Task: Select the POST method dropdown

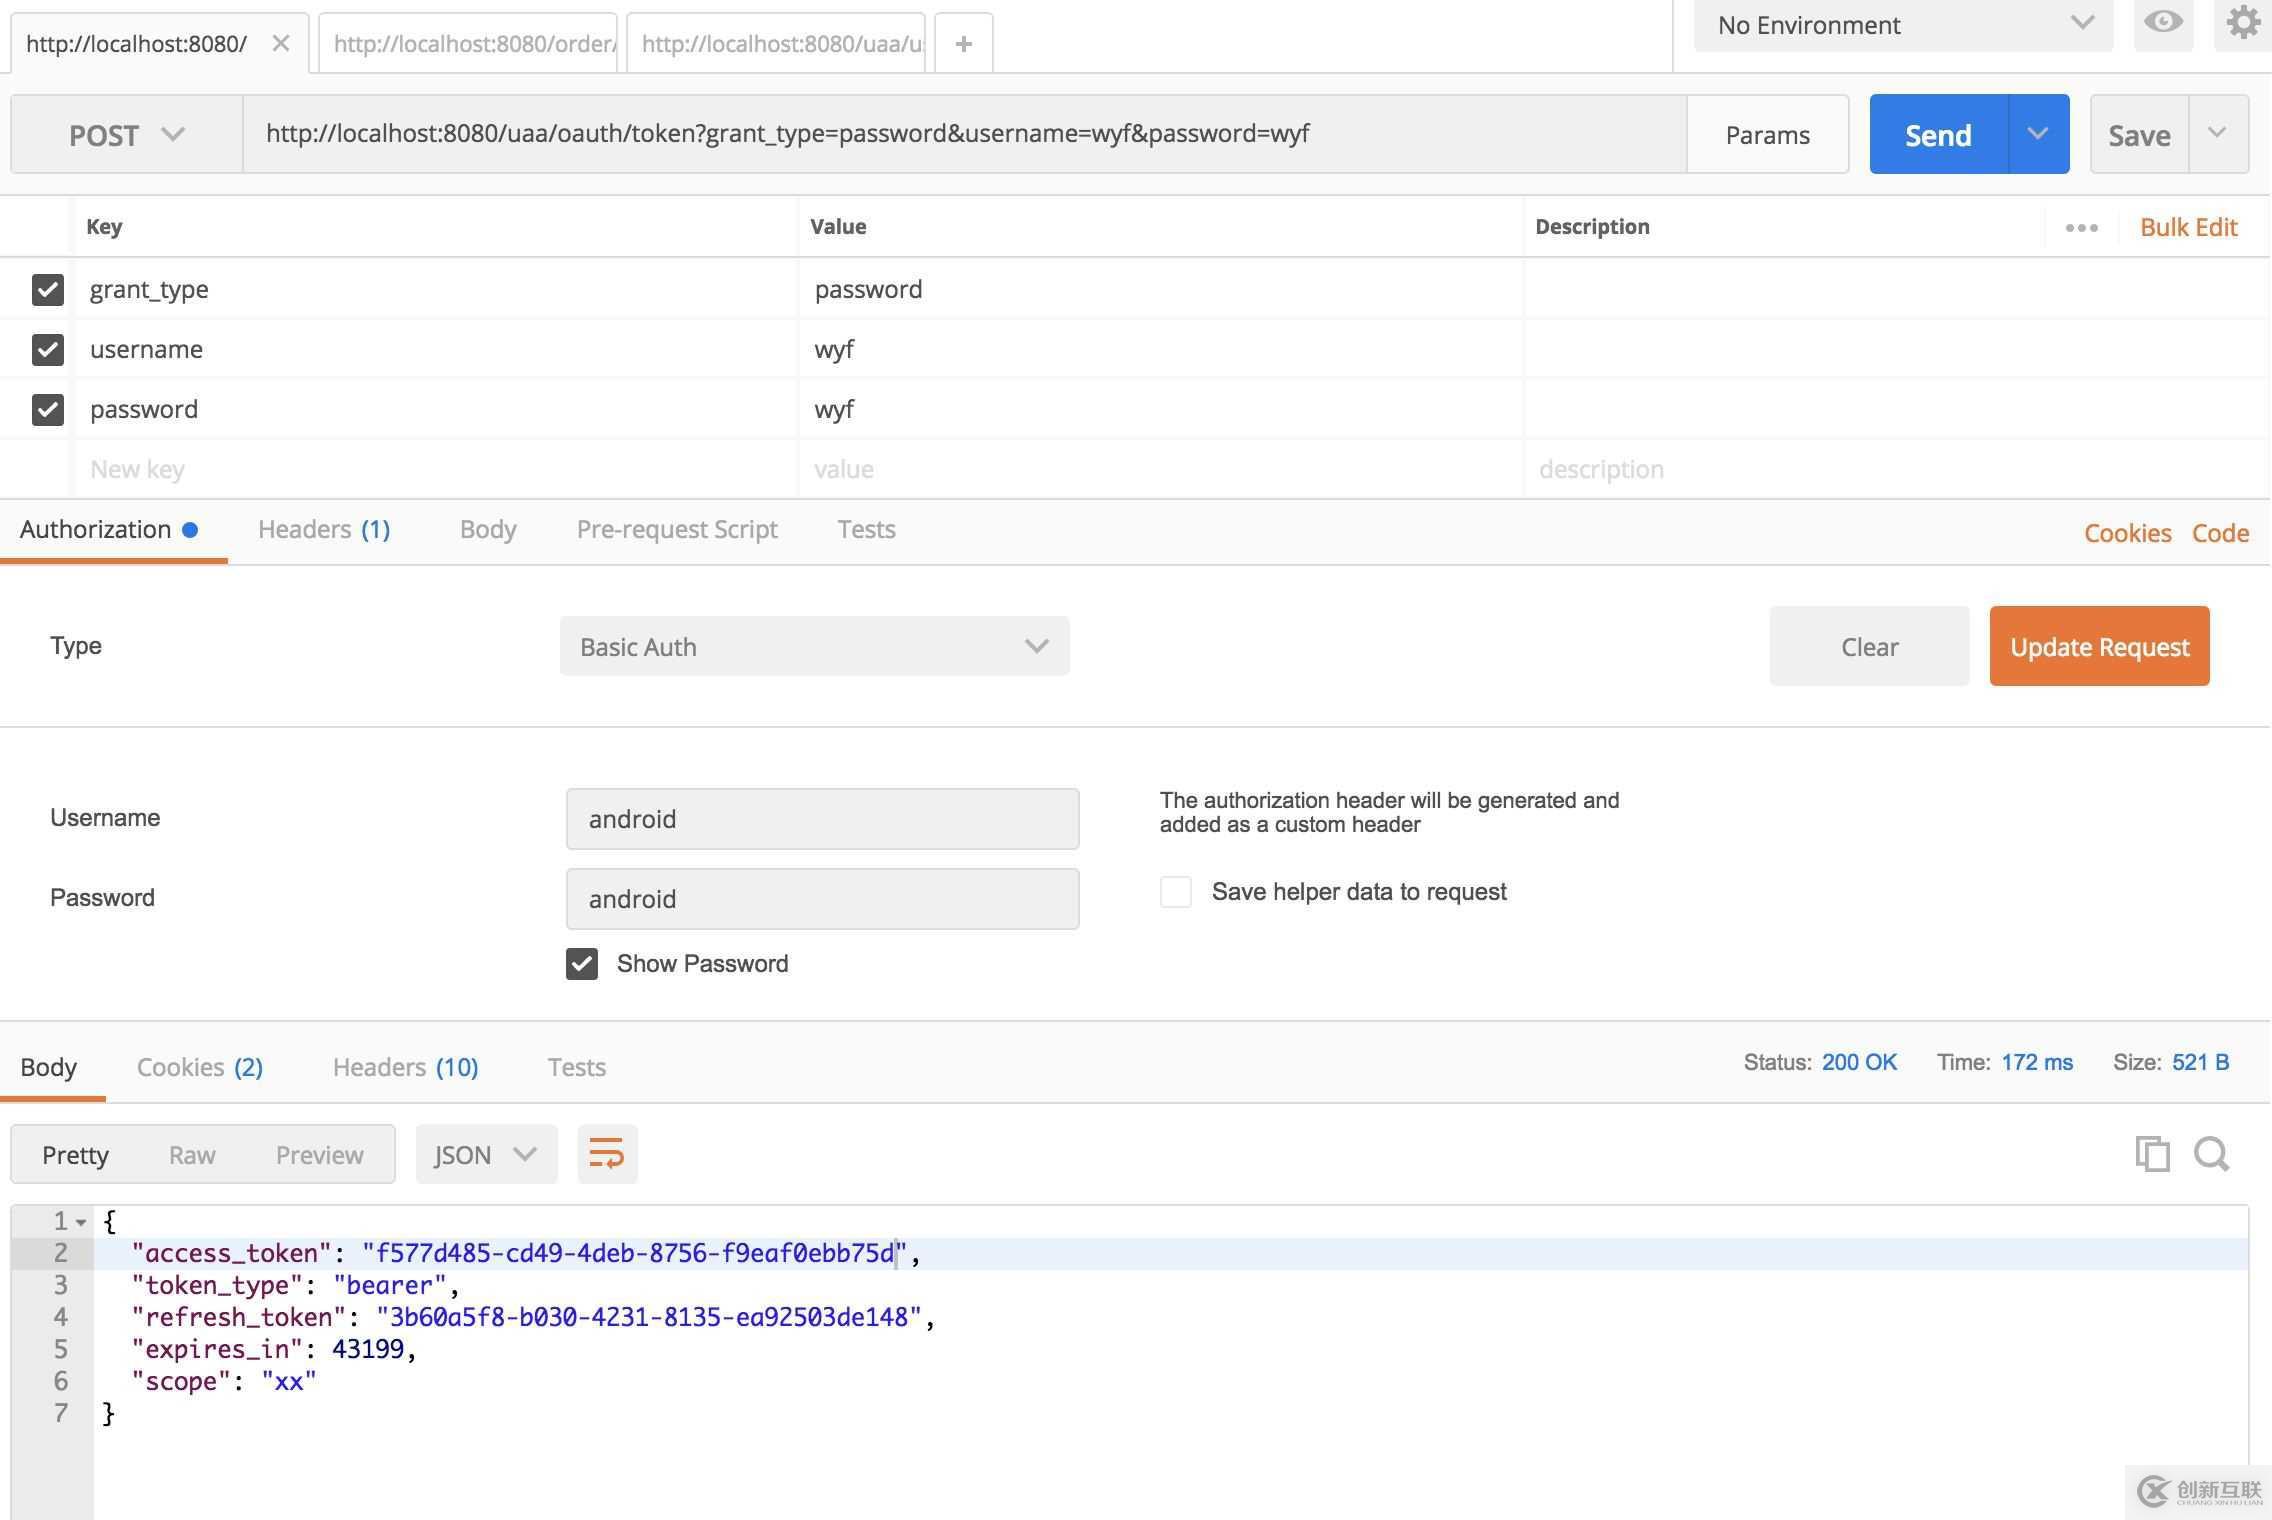Action: pyautogui.click(x=125, y=132)
